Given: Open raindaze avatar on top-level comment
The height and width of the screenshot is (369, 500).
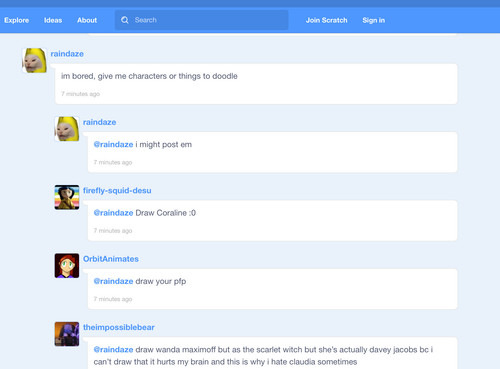Looking at the screenshot, I should pos(34,60).
